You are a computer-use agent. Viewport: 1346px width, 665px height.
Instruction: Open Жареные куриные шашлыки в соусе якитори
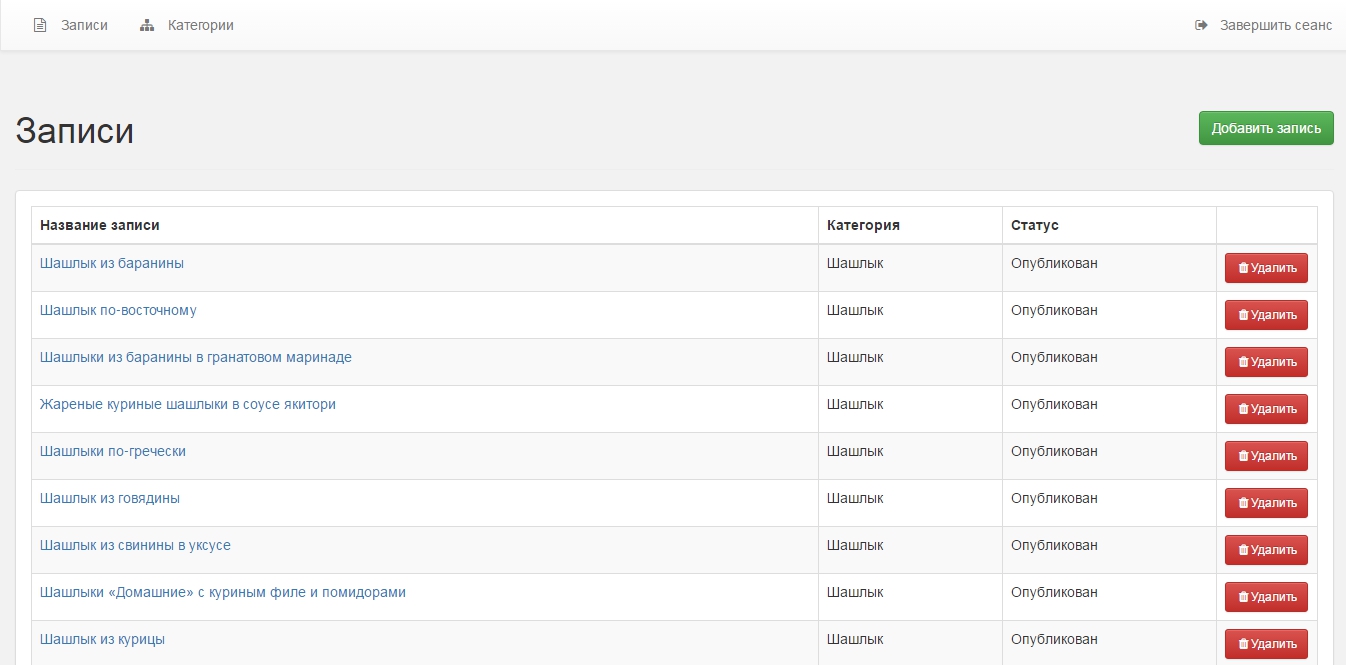point(188,404)
